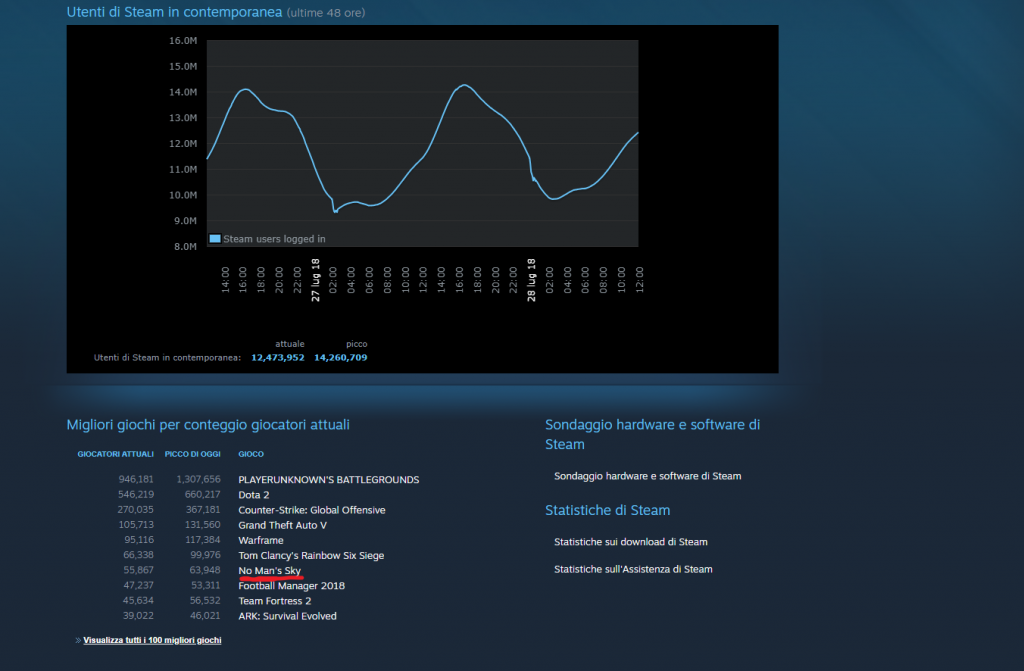Open Football Manager 2018 entry
1024x671 pixels.
pyautogui.click(x=291, y=585)
